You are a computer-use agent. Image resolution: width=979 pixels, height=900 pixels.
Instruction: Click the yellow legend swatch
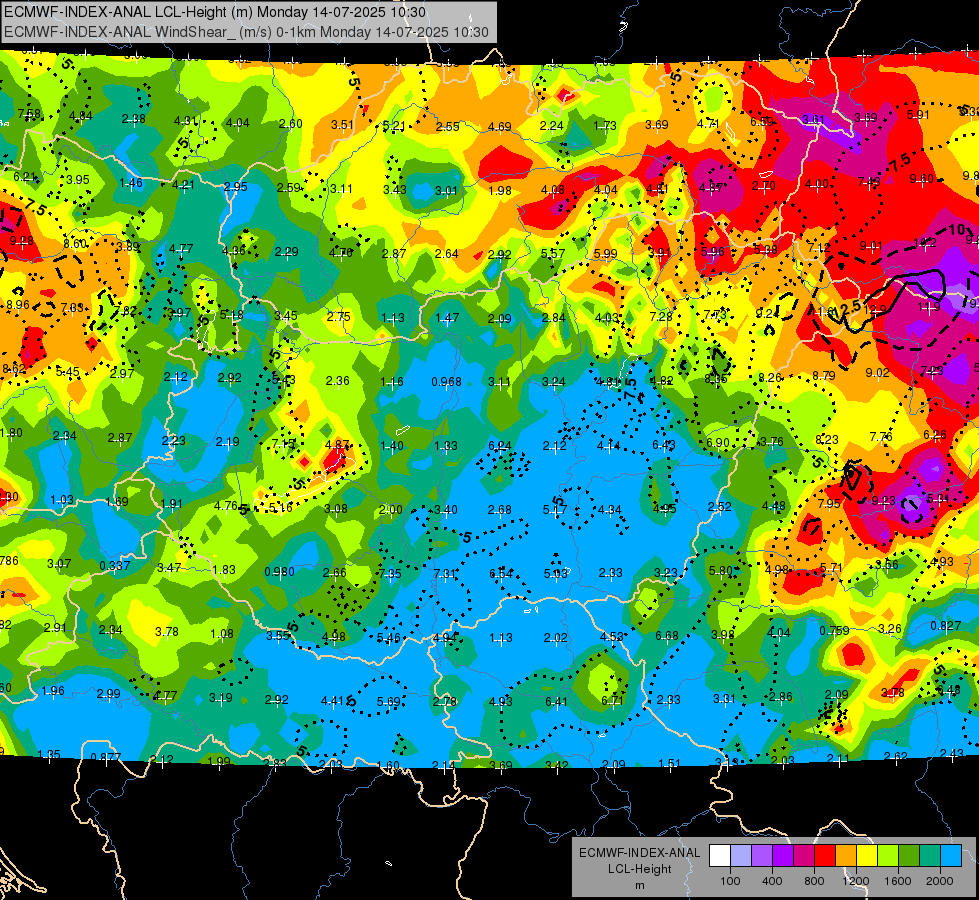867,856
